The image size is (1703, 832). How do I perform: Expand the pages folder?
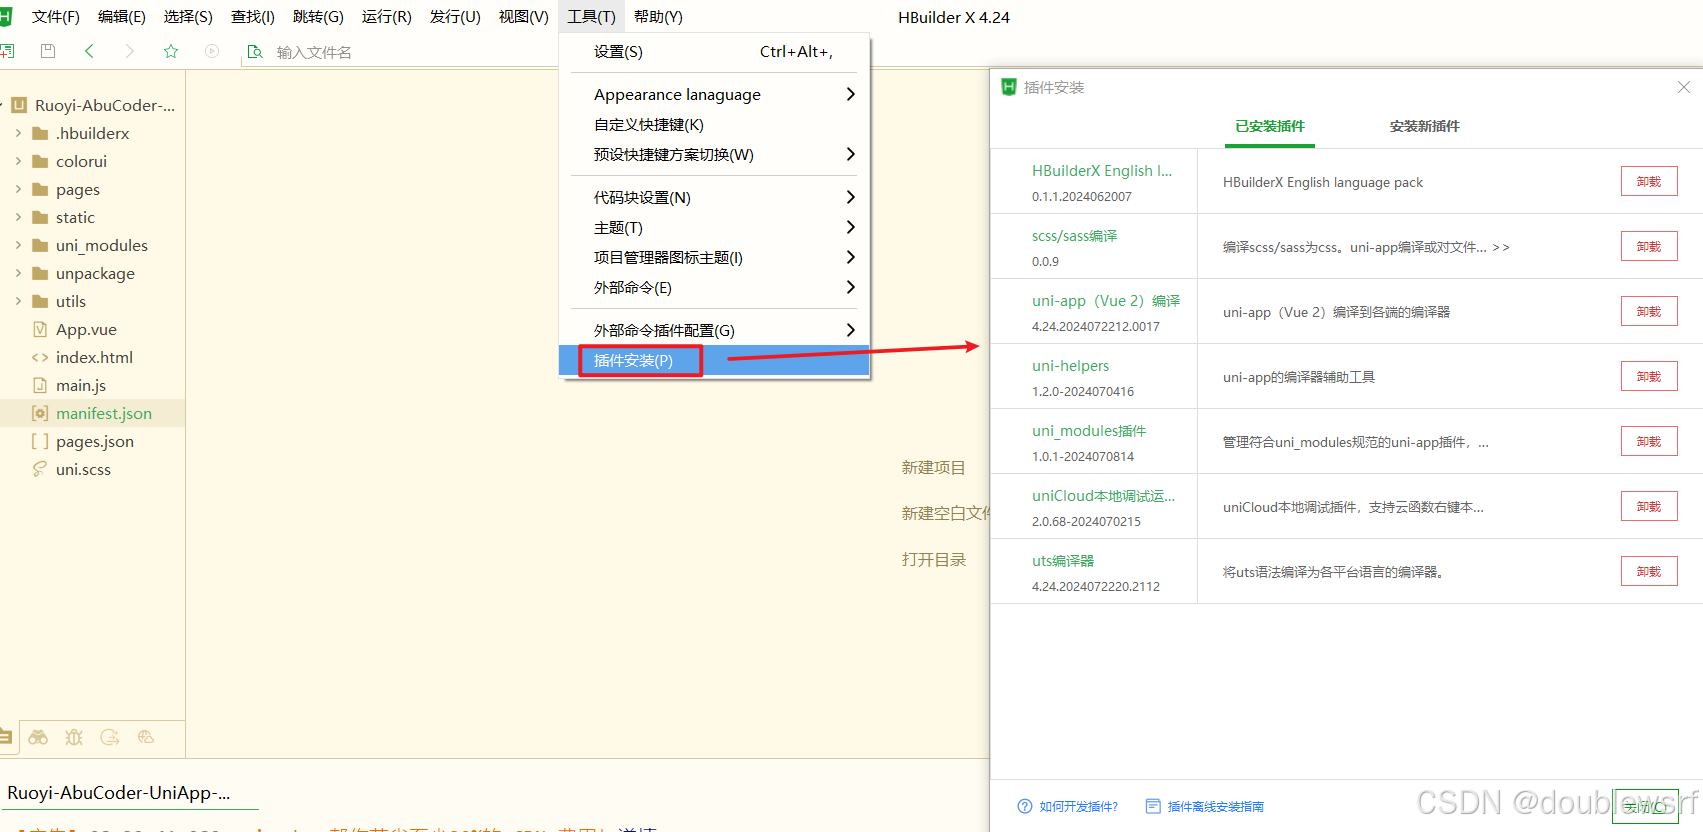pyautogui.click(x=18, y=189)
